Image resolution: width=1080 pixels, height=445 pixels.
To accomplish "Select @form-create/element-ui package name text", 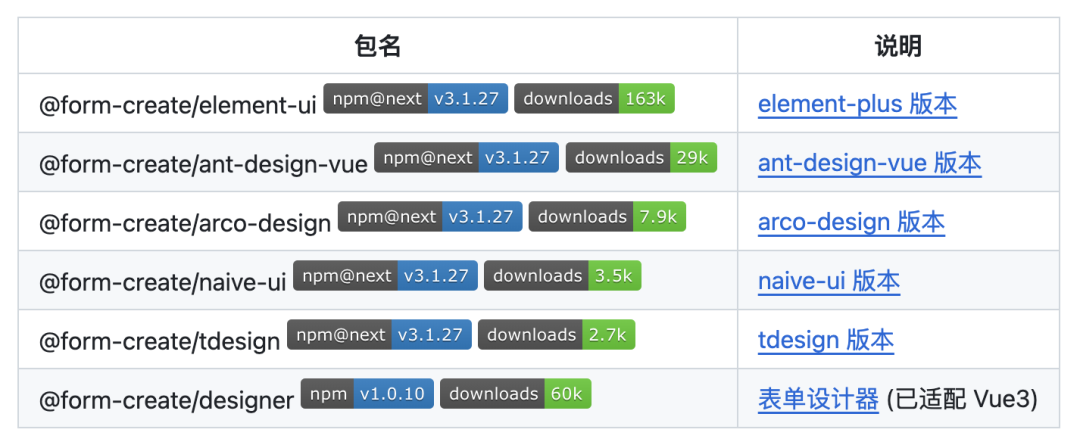I will pyautogui.click(x=178, y=105).
